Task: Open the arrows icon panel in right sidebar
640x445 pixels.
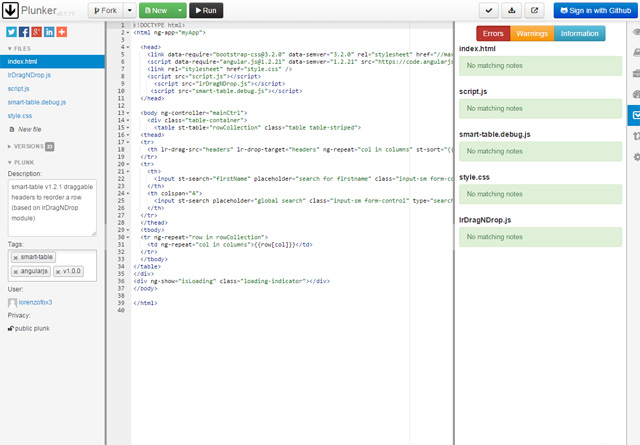Action: click(636, 136)
